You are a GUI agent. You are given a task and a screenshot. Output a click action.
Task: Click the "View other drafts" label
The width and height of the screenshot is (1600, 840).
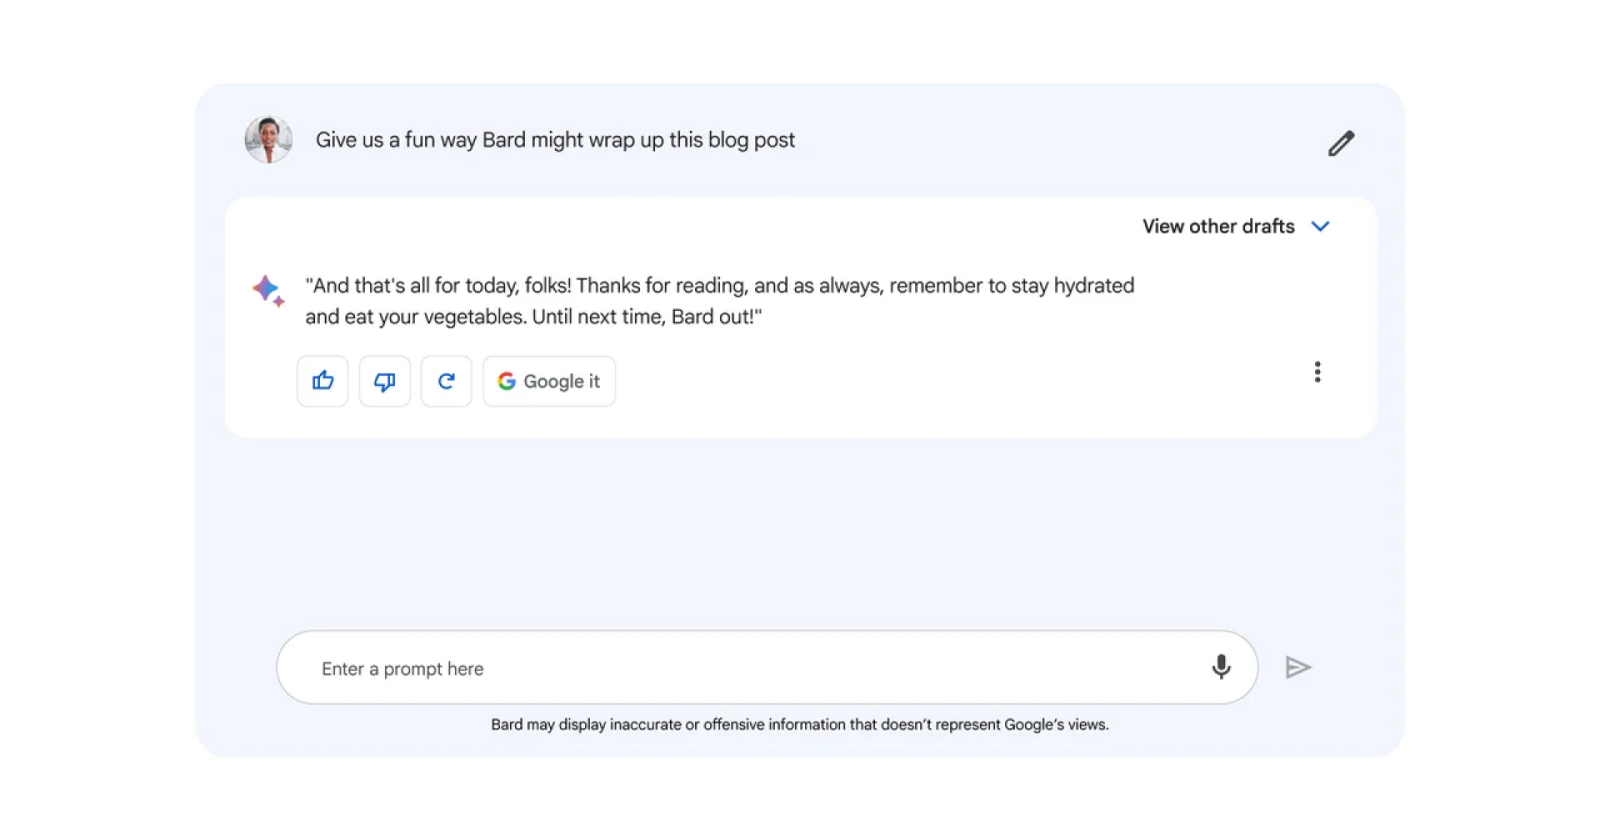[1218, 227]
